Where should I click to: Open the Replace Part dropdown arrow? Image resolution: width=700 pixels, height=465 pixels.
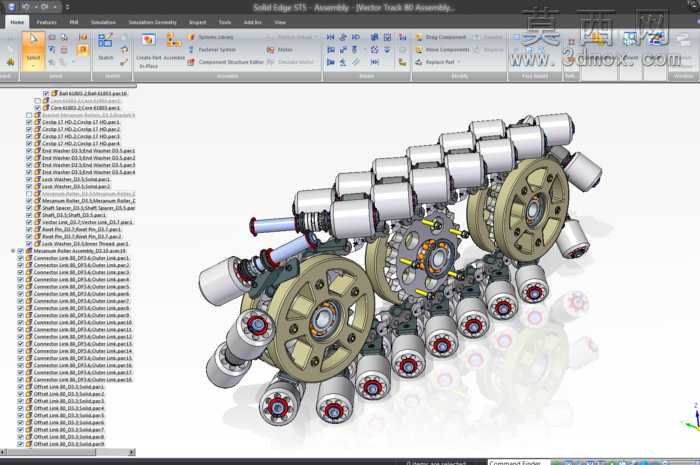click(x=458, y=62)
